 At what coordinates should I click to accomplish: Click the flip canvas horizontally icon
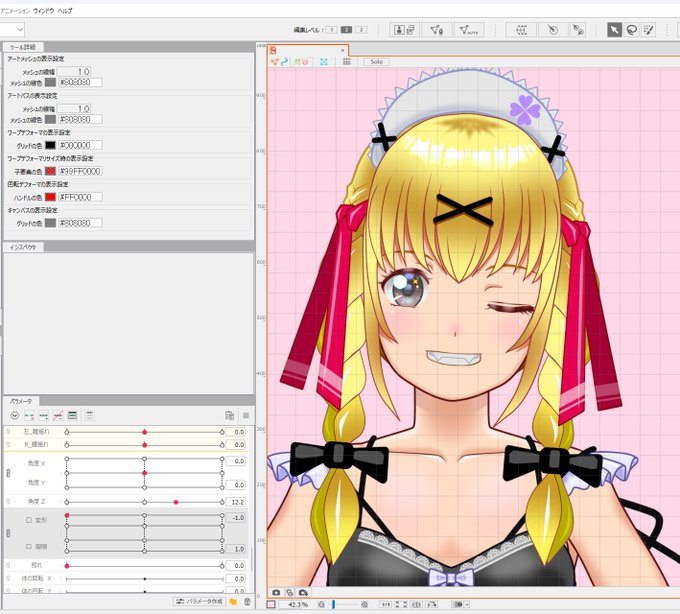coord(417,604)
